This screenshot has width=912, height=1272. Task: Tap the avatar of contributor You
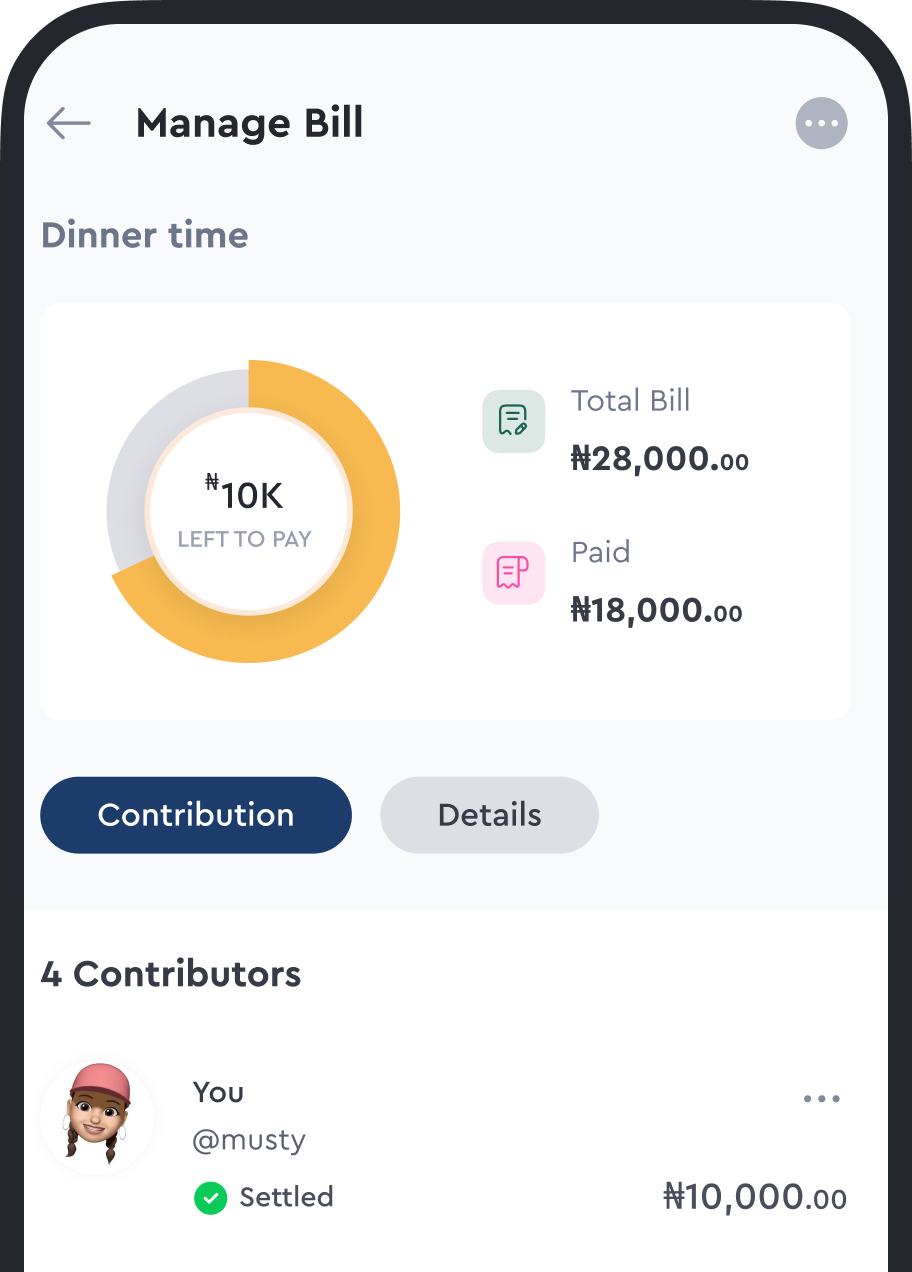(x=97, y=1116)
